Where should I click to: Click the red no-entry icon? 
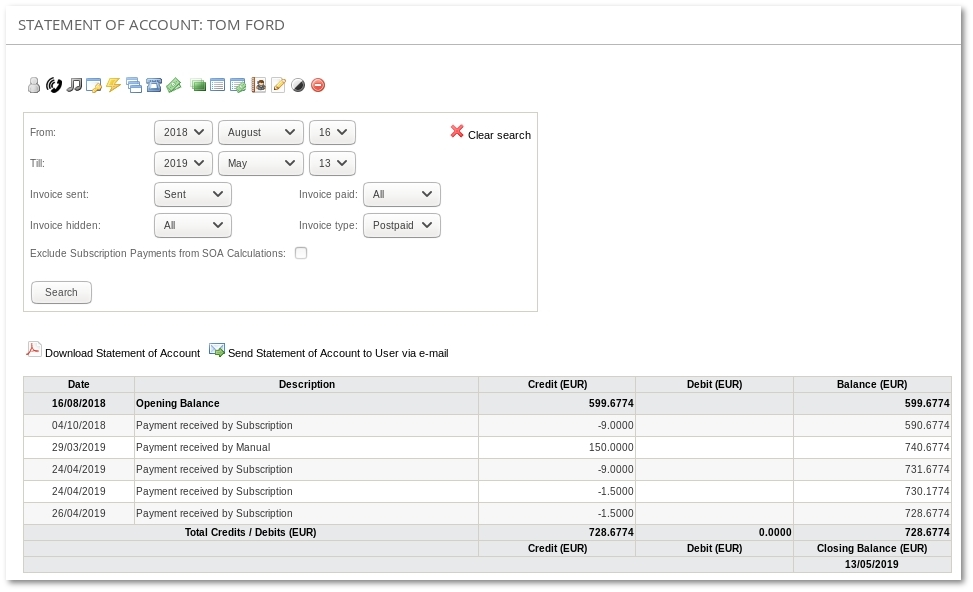(318, 86)
